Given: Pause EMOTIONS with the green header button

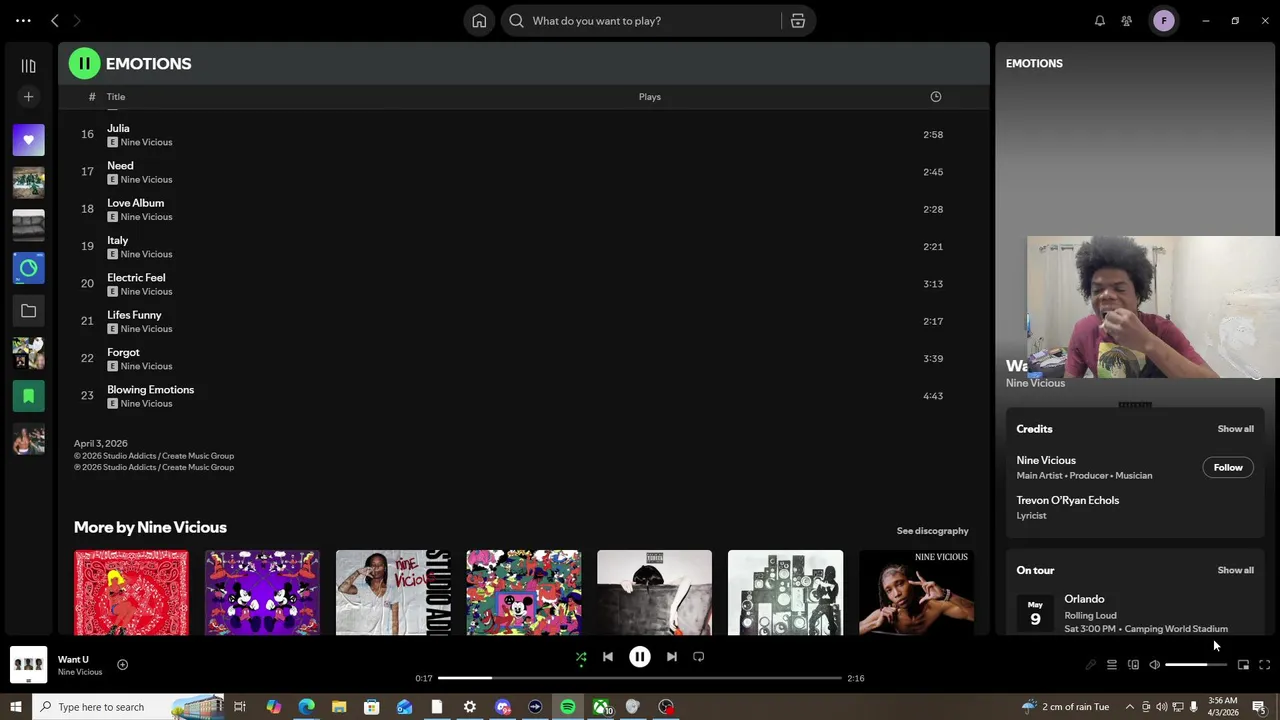Looking at the screenshot, I should coord(84,63).
